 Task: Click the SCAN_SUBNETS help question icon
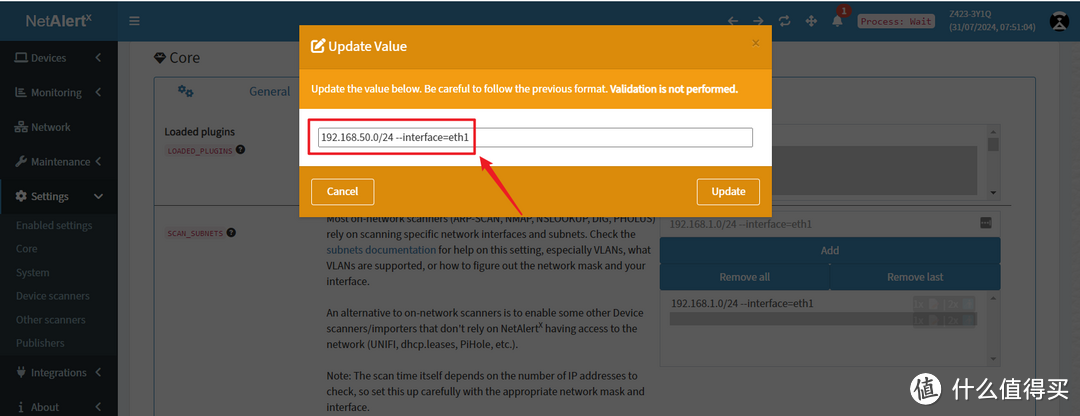click(x=231, y=233)
